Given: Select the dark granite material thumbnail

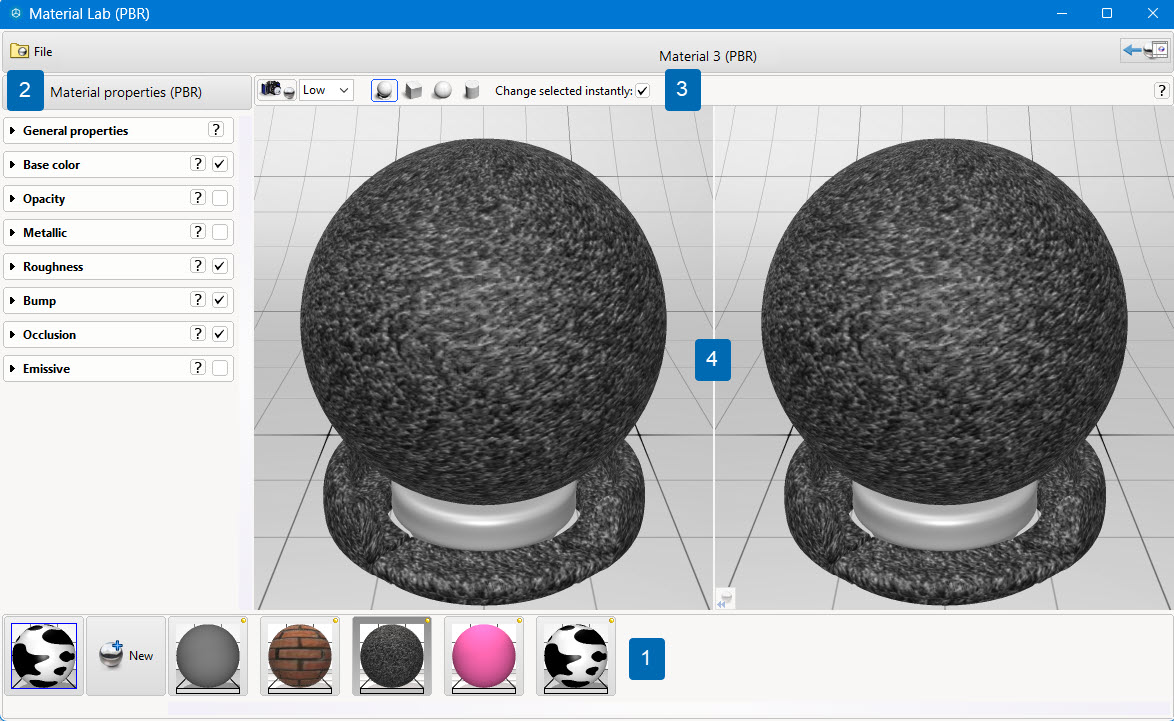Looking at the screenshot, I should coord(392,656).
